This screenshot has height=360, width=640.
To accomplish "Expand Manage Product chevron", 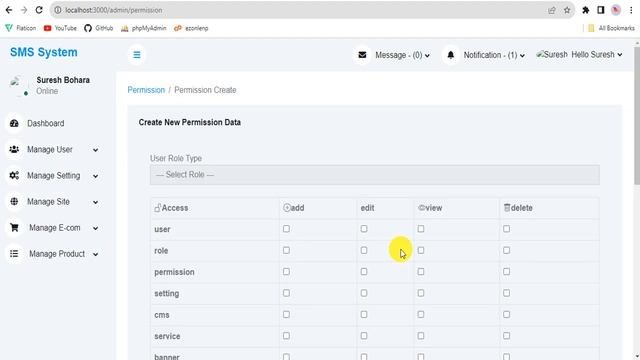I will 96,254.
